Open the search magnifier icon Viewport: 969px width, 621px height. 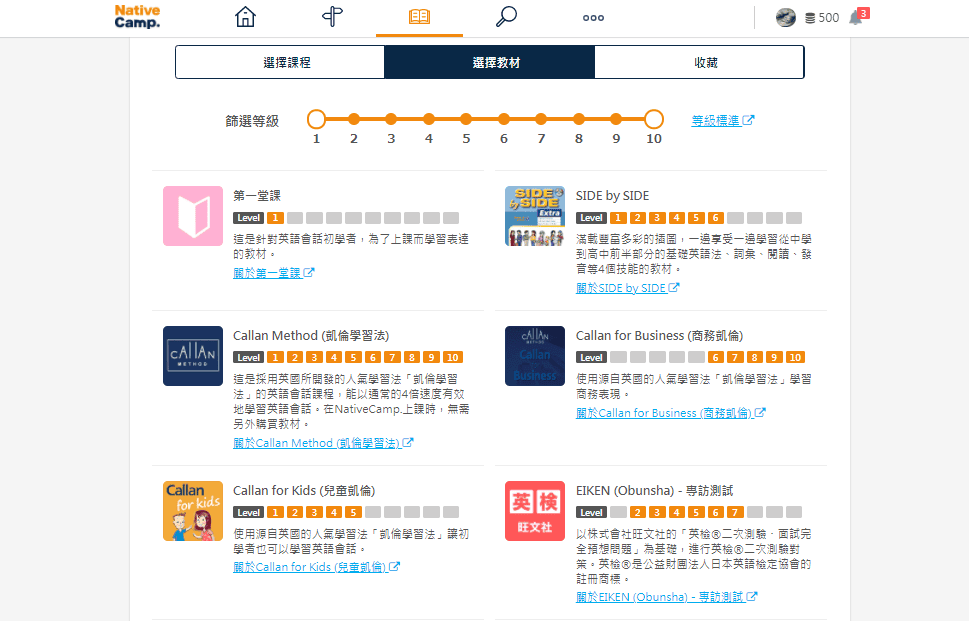point(506,17)
